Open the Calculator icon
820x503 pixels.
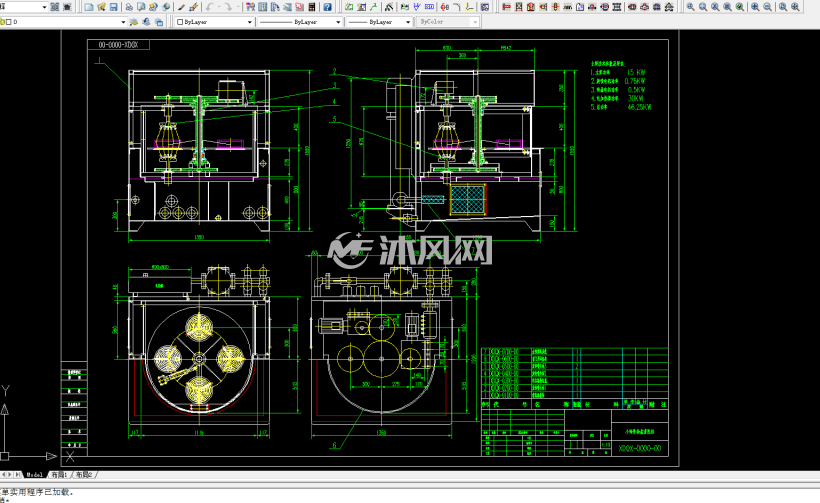(312, 7)
